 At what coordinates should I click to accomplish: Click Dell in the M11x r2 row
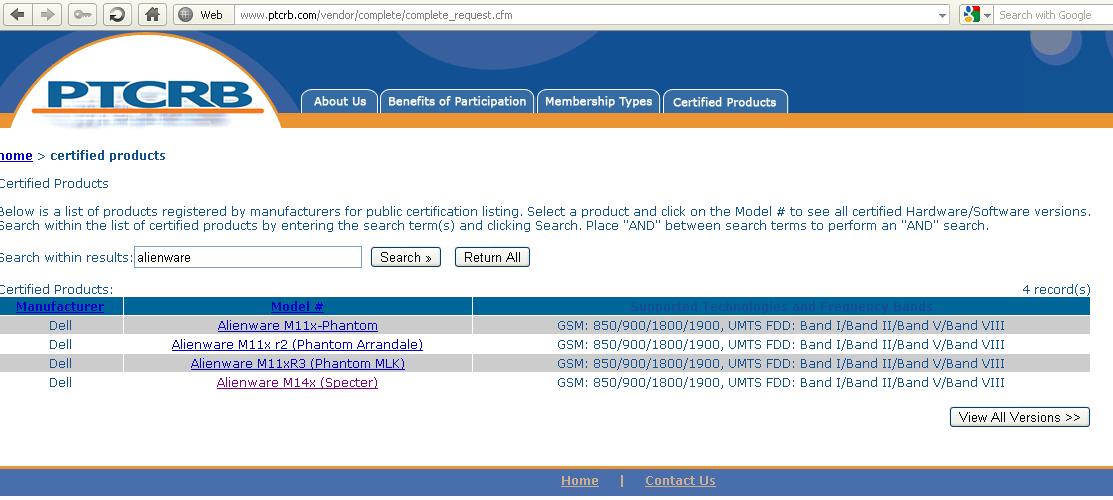[60, 344]
